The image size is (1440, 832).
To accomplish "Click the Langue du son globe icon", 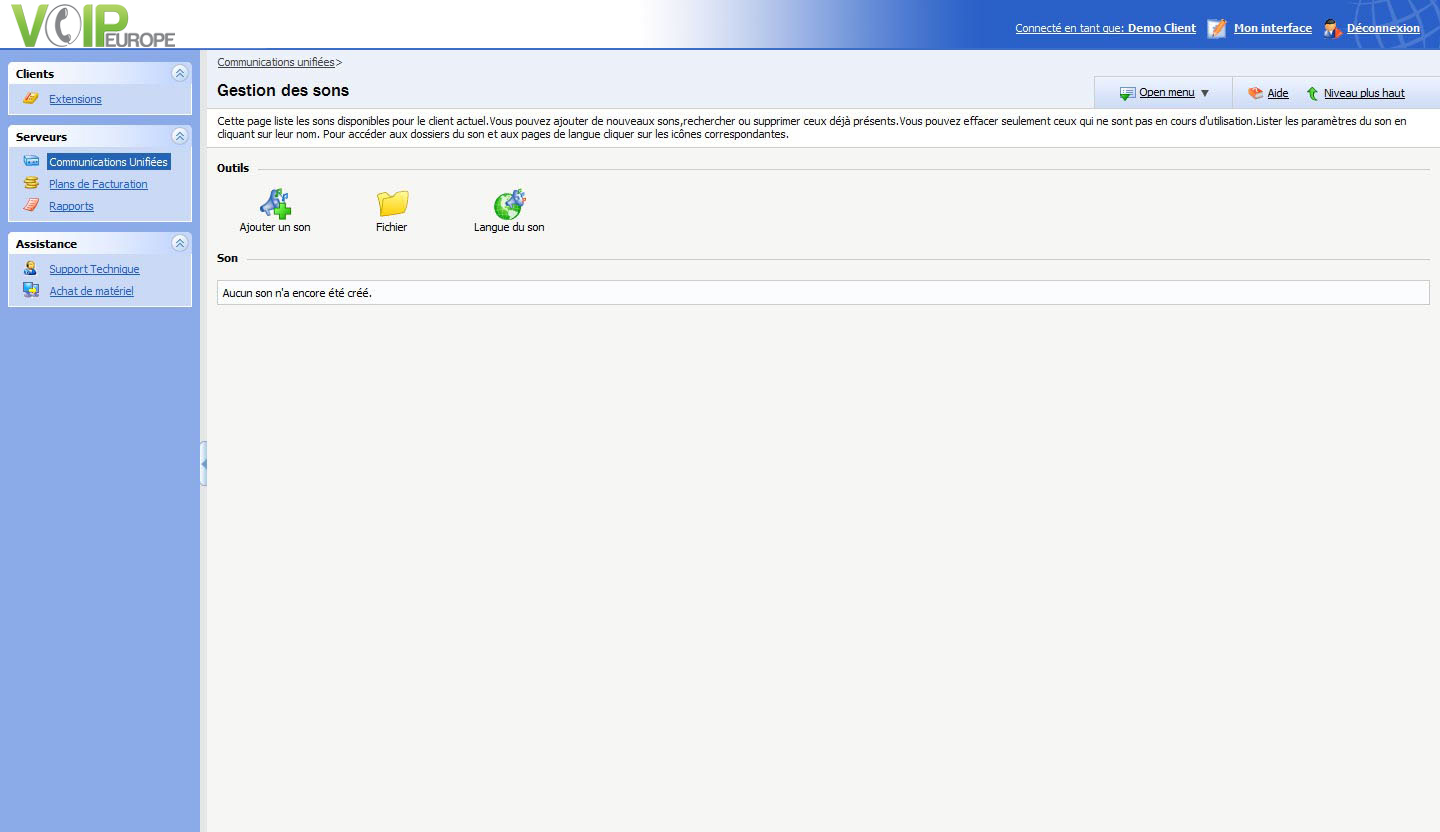I will click(509, 204).
